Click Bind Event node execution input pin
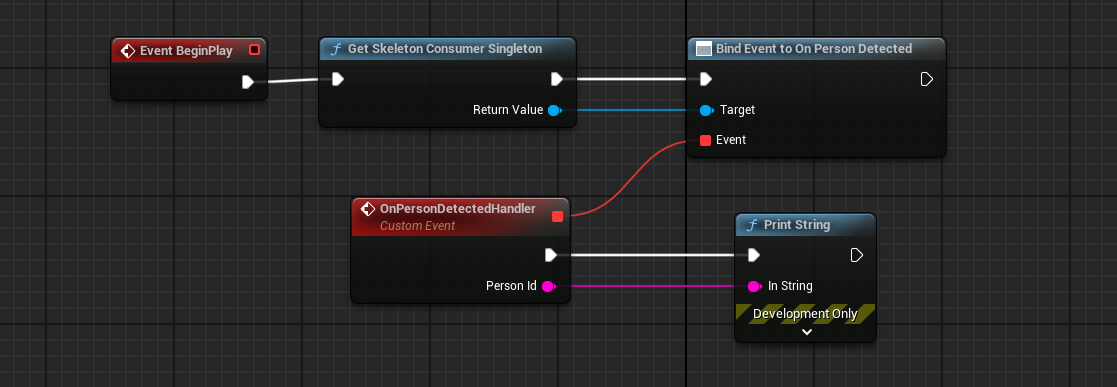The height and width of the screenshot is (387, 1117). pyautogui.click(x=705, y=79)
